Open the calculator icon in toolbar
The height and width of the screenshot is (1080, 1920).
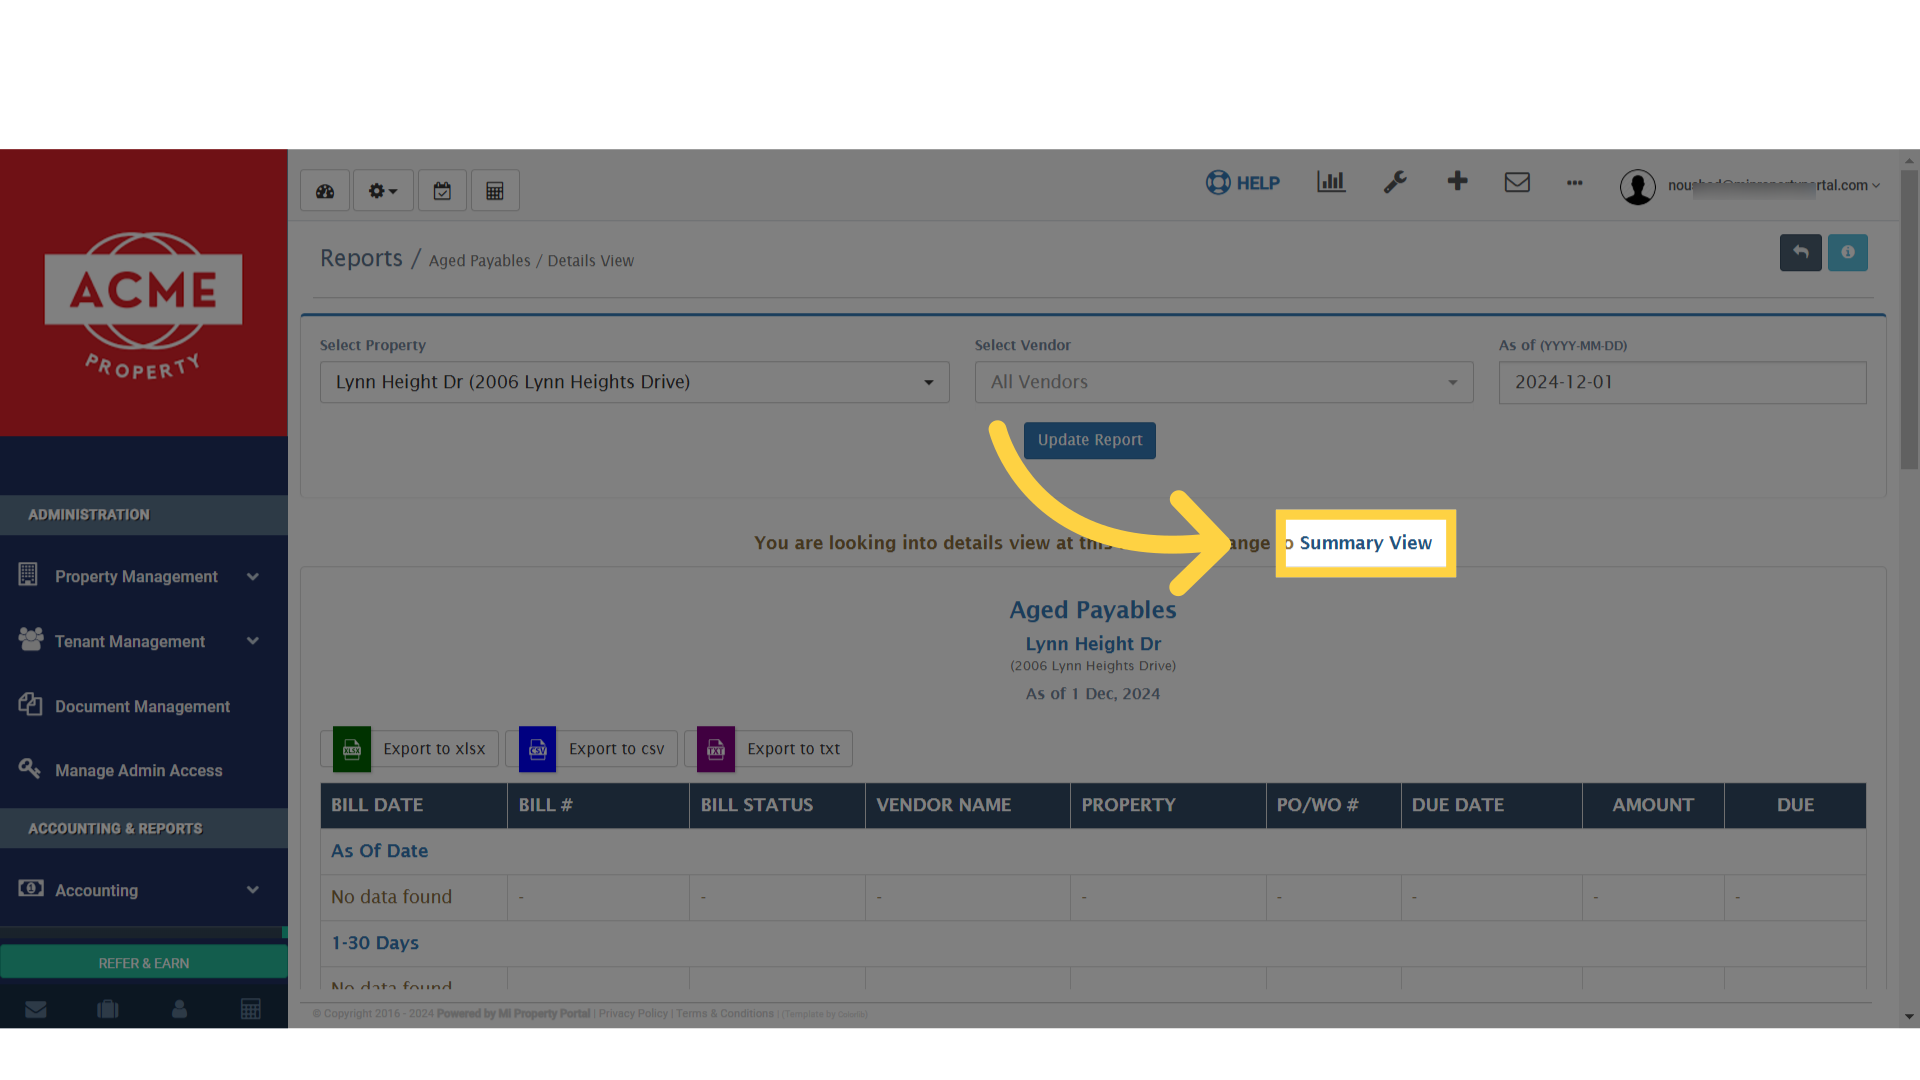pyautogui.click(x=495, y=191)
